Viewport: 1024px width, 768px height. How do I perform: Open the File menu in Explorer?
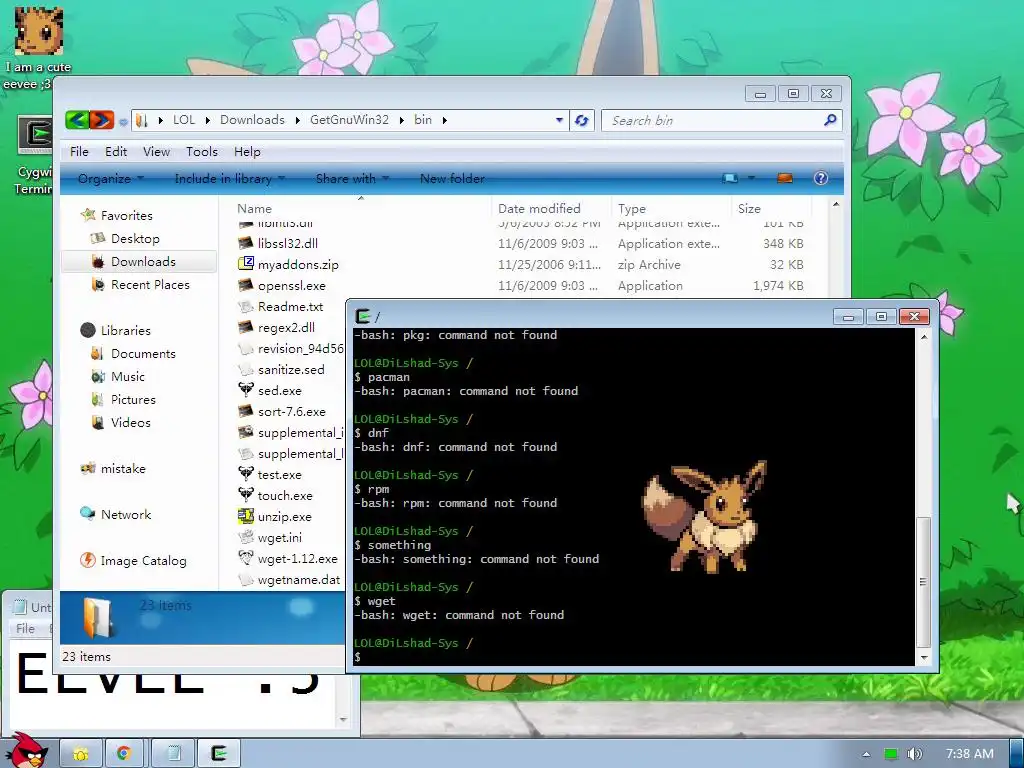(x=79, y=152)
